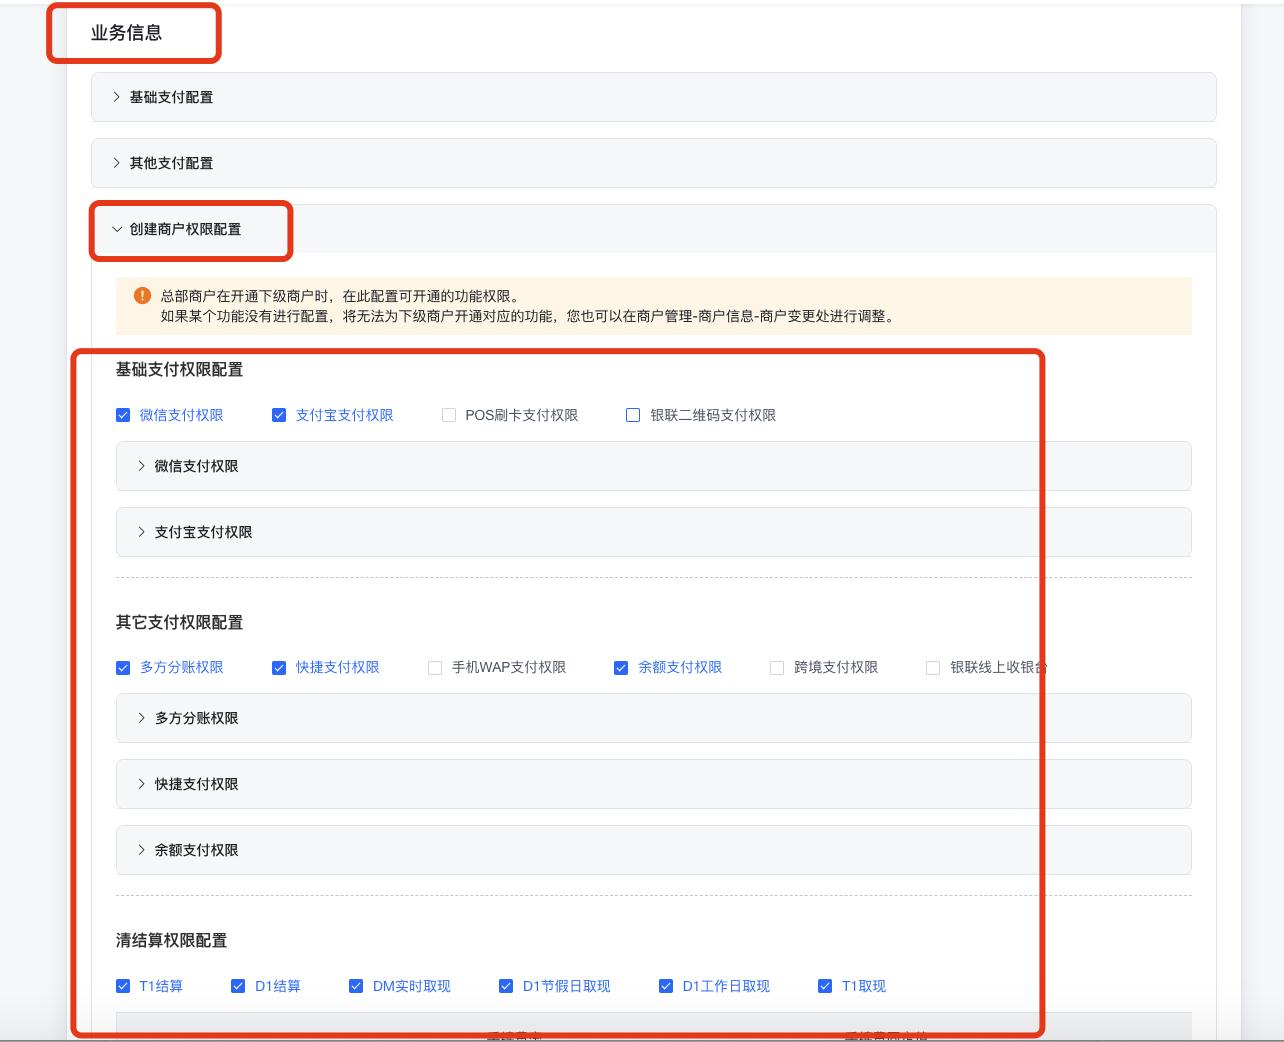The width and height of the screenshot is (1284, 1042).
Task: Check the 手机WAP支付权限 checkbox
Action: pyautogui.click(x=435, y=668)
